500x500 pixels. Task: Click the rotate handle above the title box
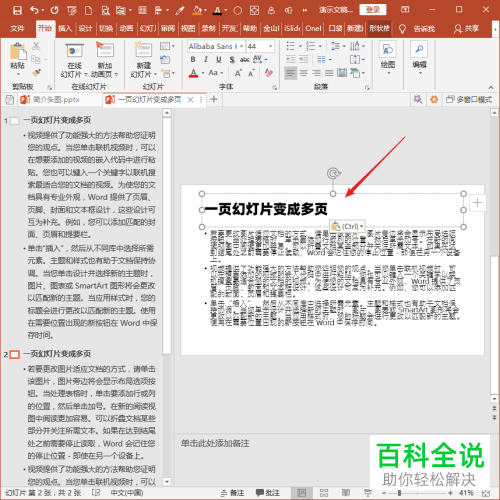(333, 173)
